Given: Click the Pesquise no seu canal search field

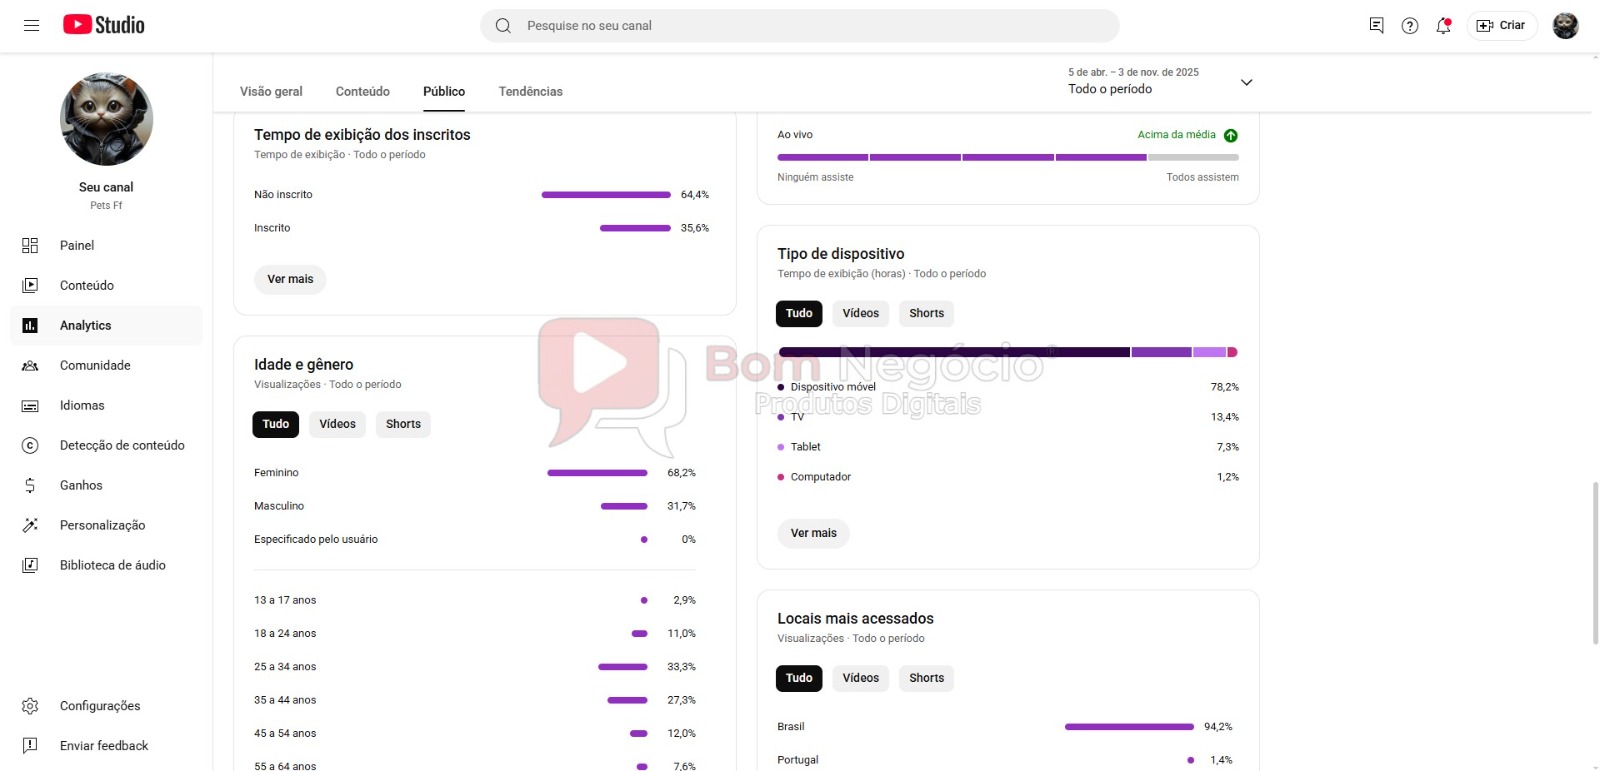Looking at the screenshot, I should click(800, 26).
